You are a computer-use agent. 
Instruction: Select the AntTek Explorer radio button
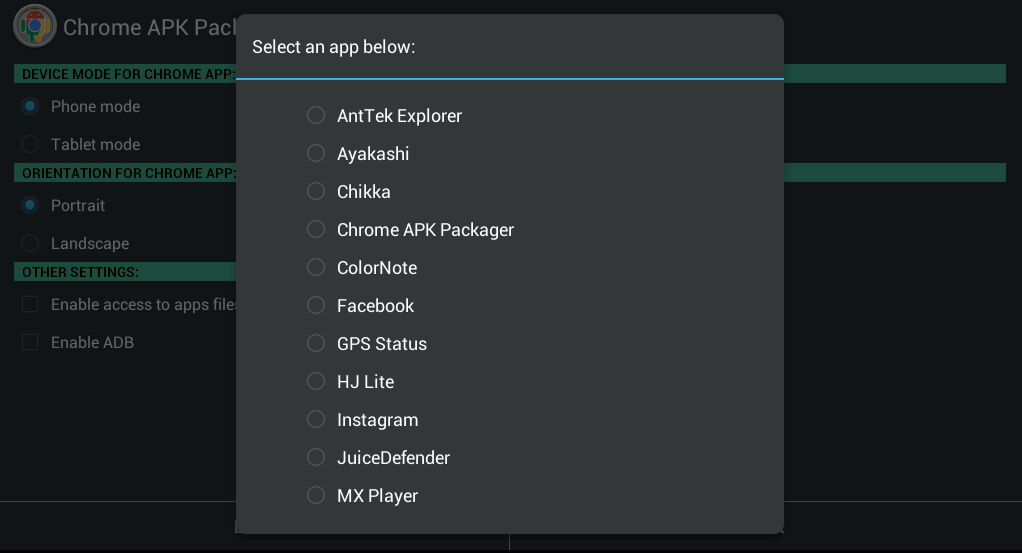point(316,115)
